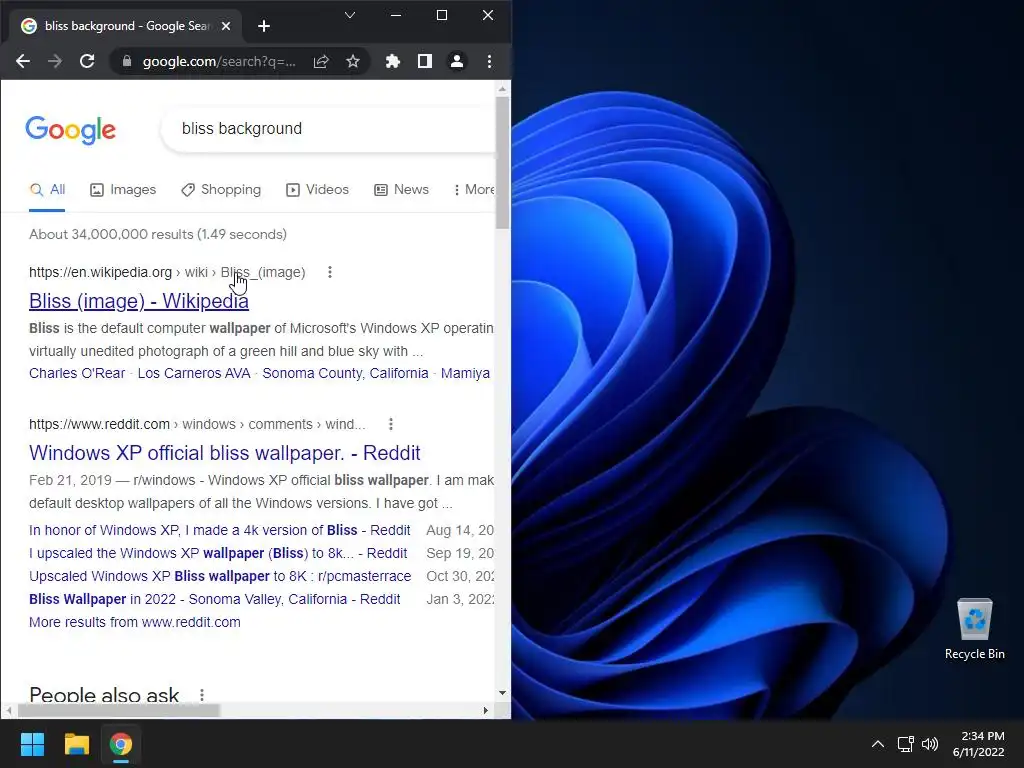Click the Google logo
The width and height of the screenshot is (1024, 768).
click(71, 130)
